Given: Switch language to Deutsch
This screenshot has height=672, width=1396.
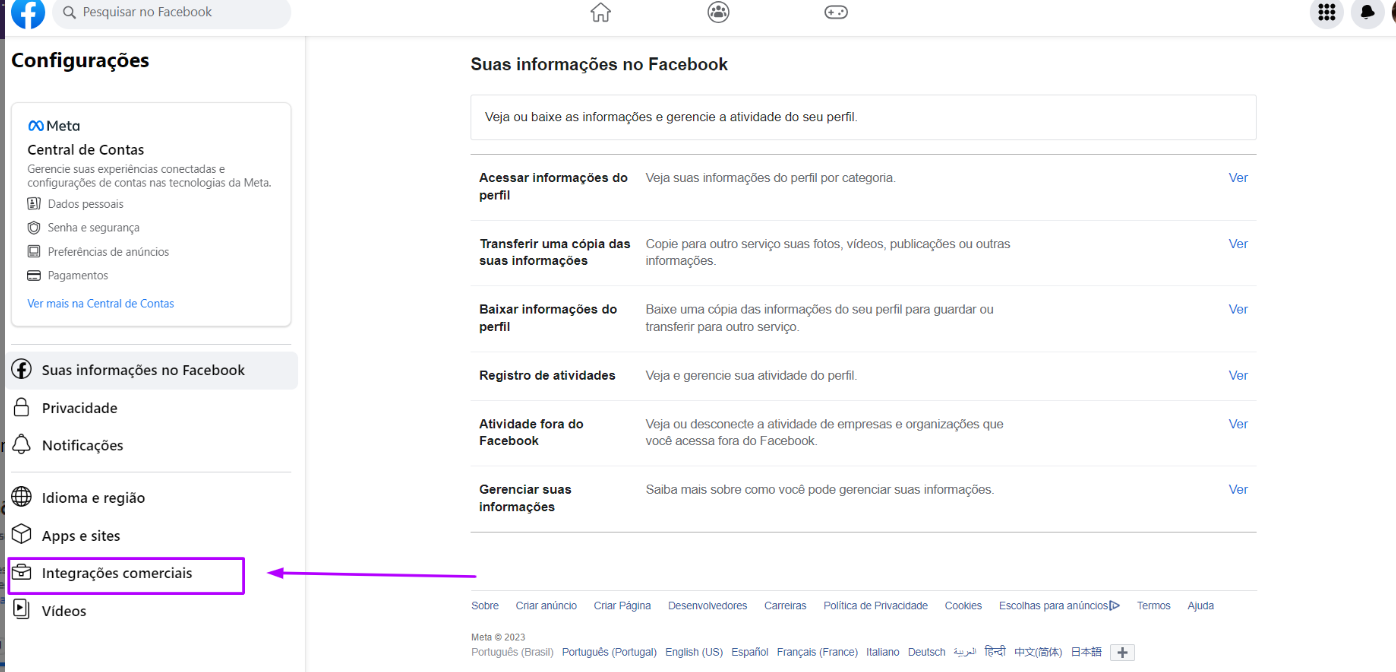Looking at the screenshot, I should [927, 652].
